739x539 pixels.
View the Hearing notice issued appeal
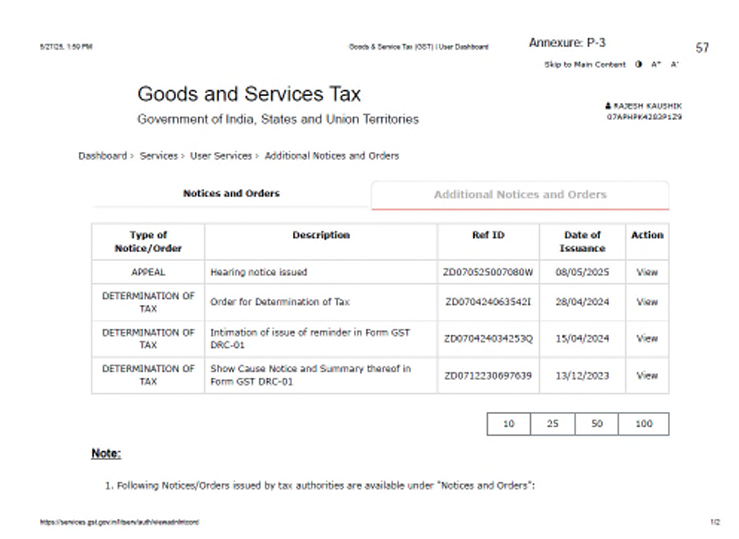(x=647, y=272)
